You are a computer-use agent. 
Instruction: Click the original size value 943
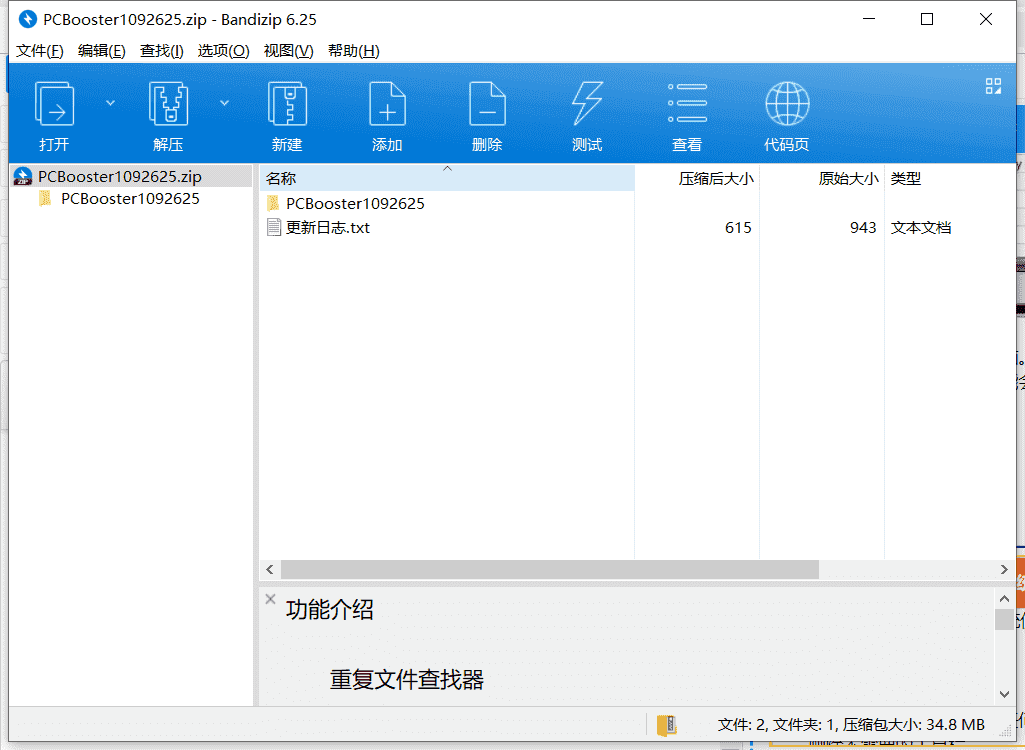pyautogui.click(x=863, y=228)
